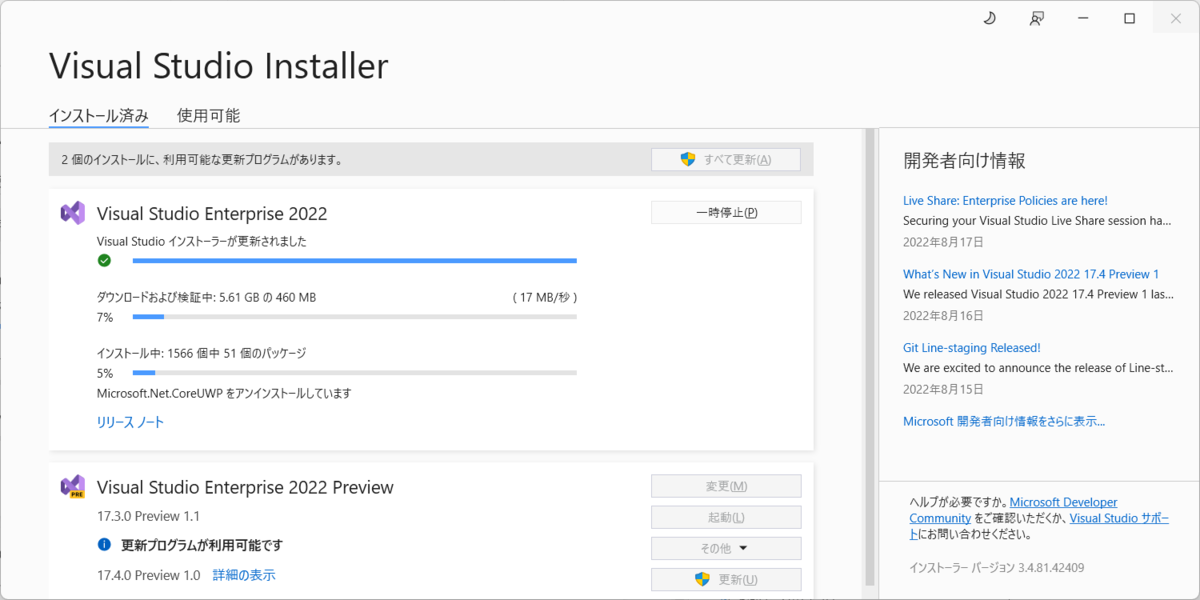The width and height of the screenshot is (1200, 600).
Task: Click the 17.4.0 Preview 1.0 version text
Action: click(x=148, y=575)
